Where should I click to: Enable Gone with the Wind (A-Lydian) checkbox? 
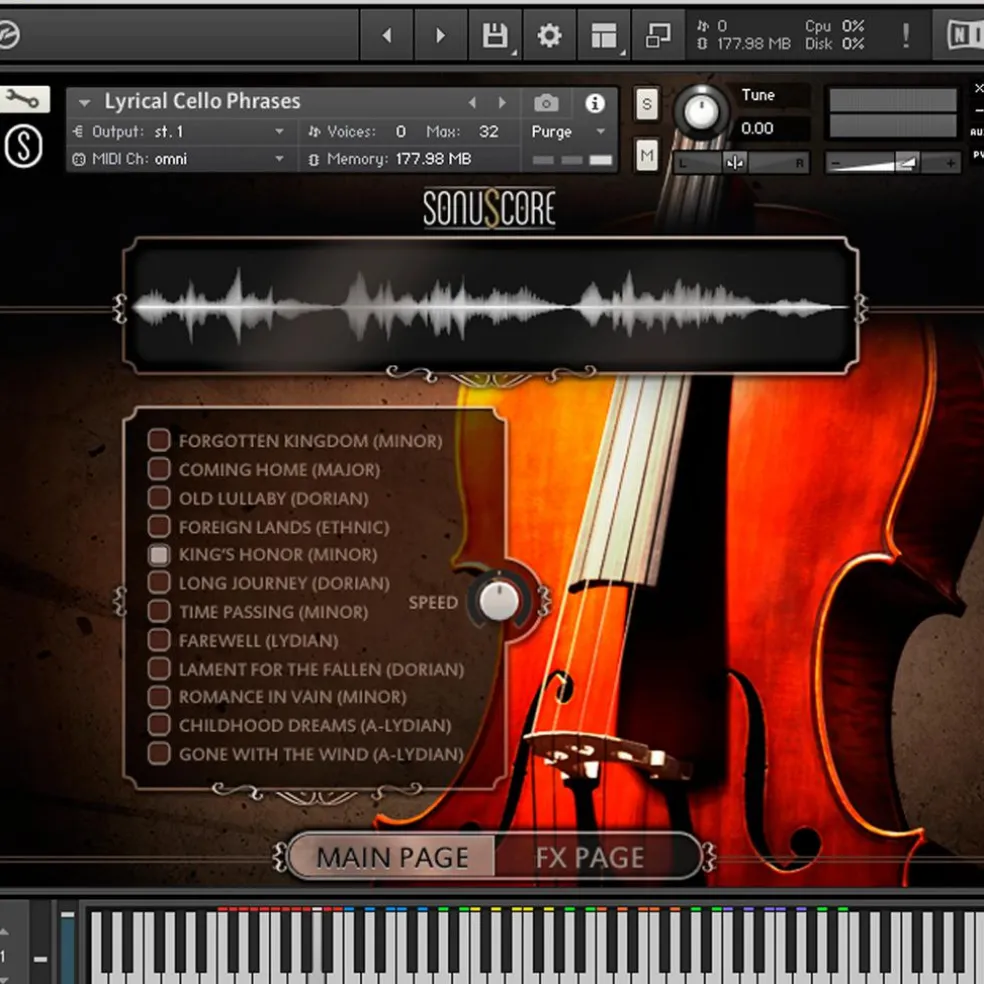point(159,754)
